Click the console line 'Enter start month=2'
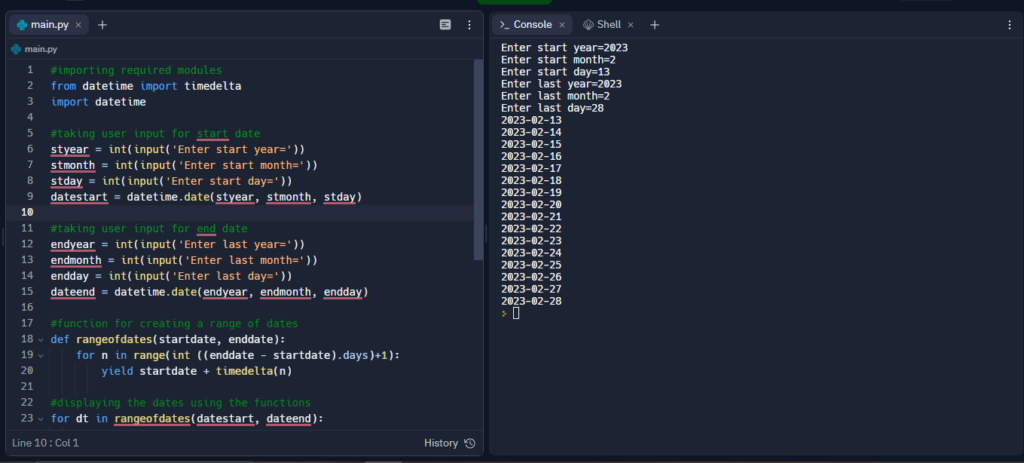 click(x=558, y=59)
